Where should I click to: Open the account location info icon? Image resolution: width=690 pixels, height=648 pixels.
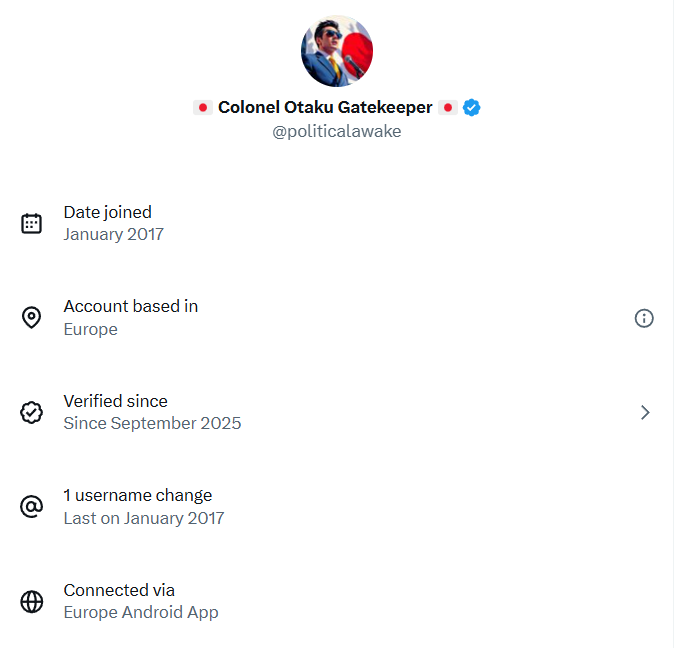pyautogui.click(x=644, y=318)
